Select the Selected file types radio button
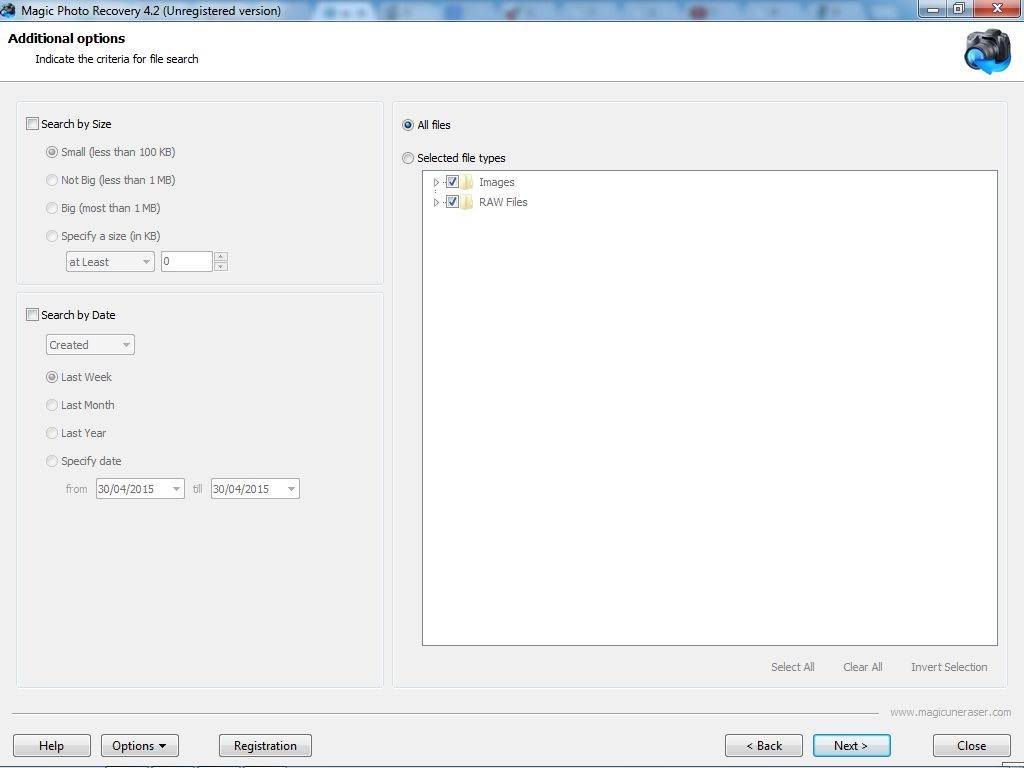Viewport: 1024px width, 768px height. [408, 158]
